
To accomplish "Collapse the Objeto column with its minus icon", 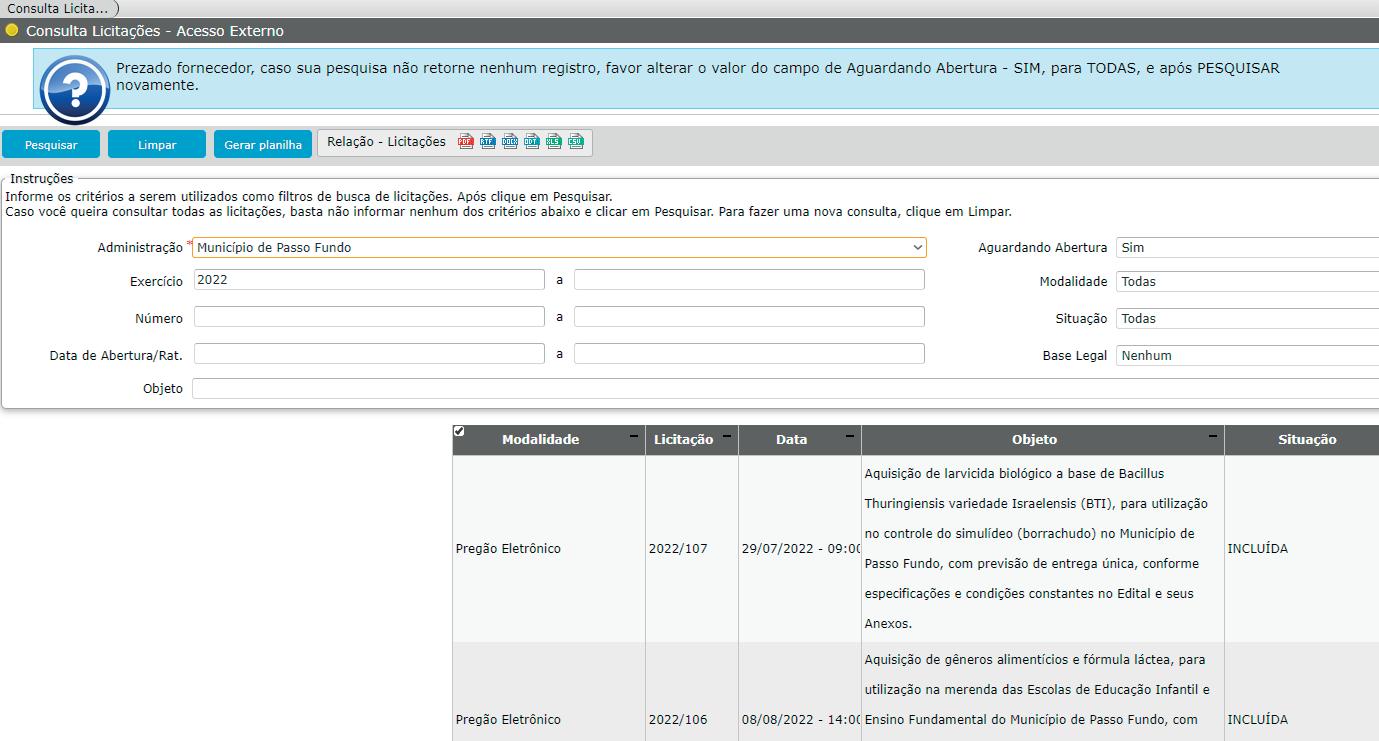I will click(1213, 437).
